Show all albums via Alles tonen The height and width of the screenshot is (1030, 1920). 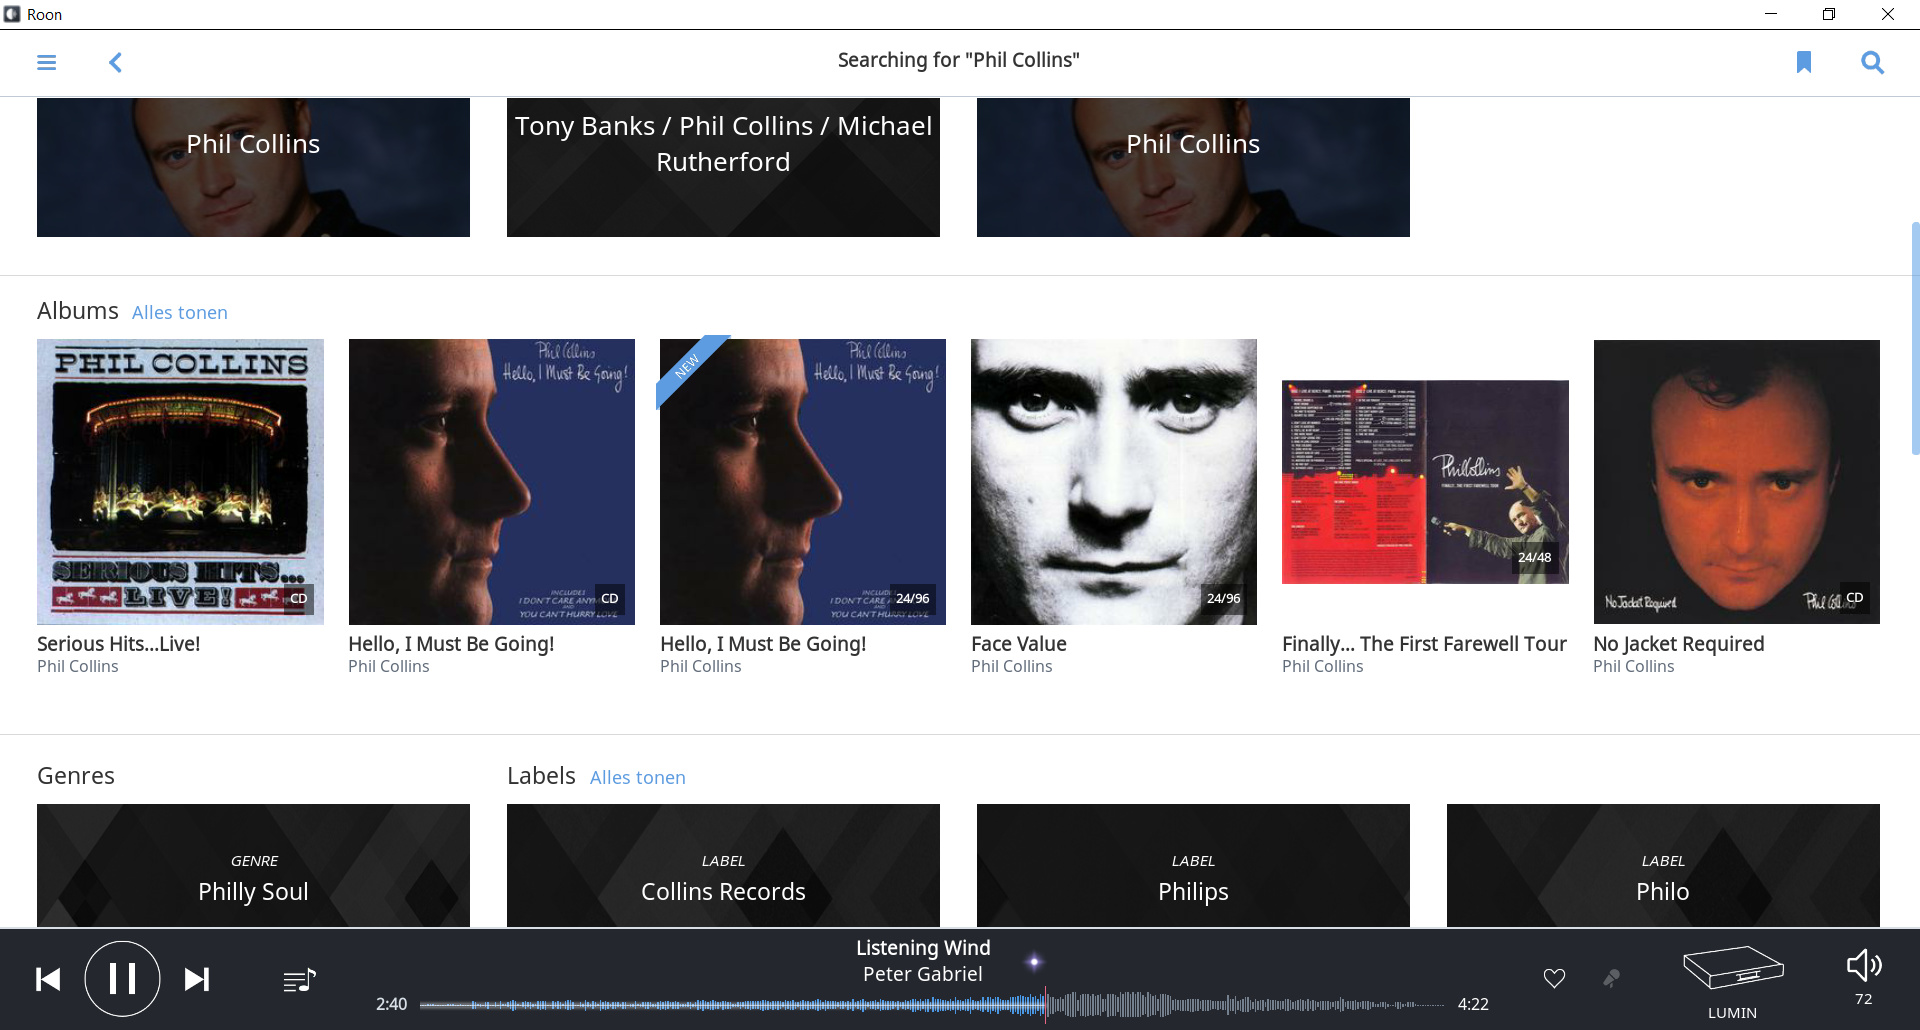pyautogui.click(x=180, y=313)
